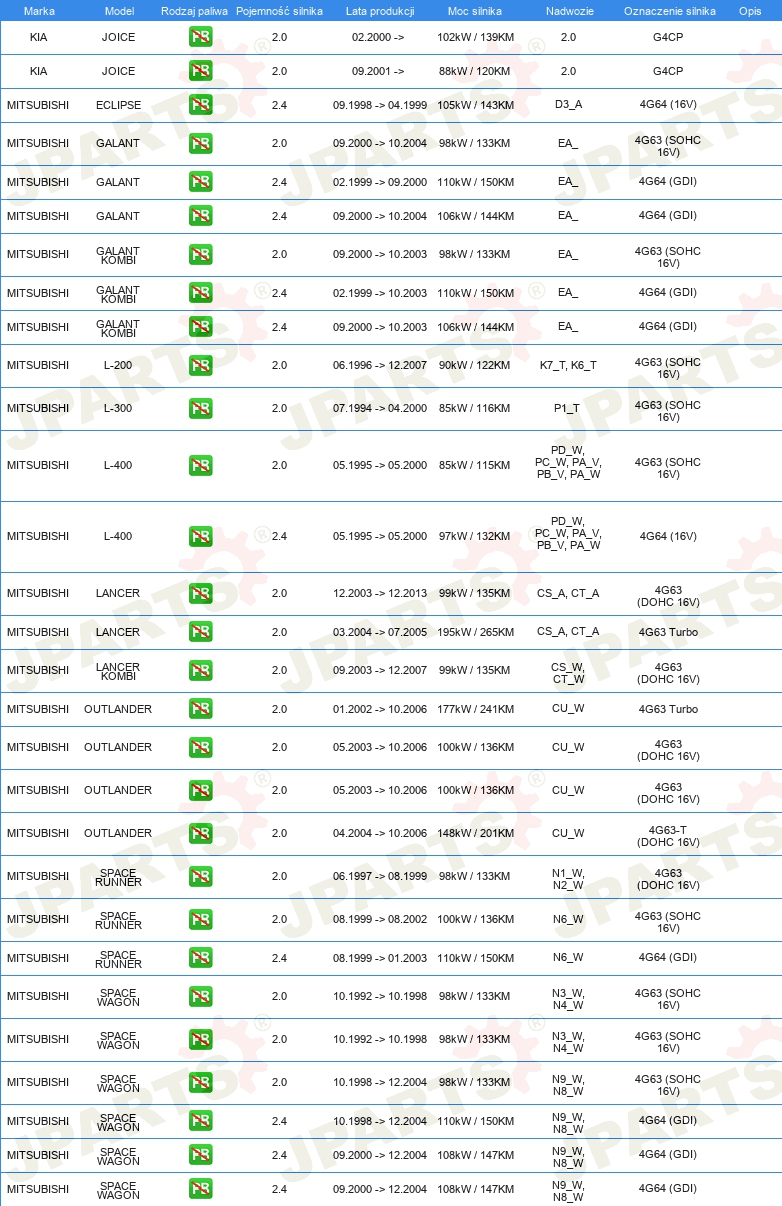Click fuel icon in OUTLANDER 177kW / 241KM row
The image size is (782, 1206).
point(200,710)
